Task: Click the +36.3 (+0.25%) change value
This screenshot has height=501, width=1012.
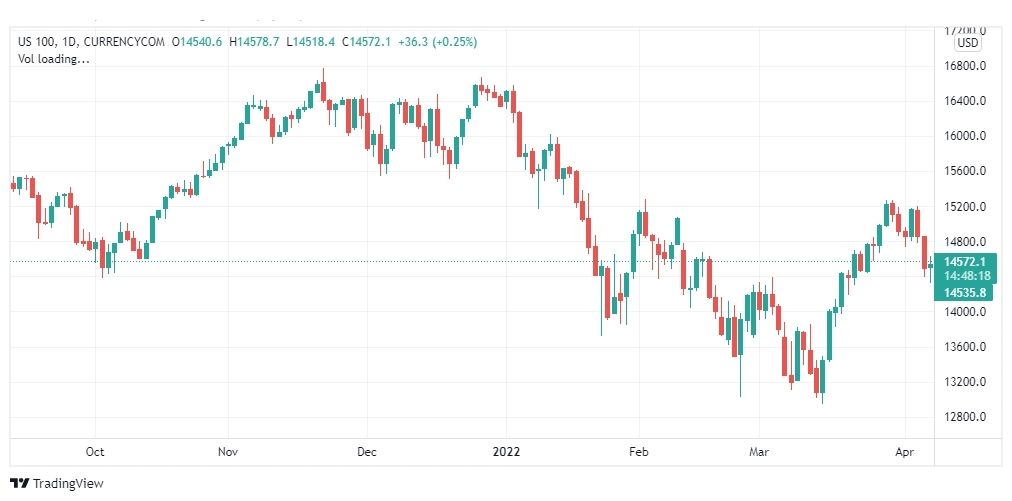Action: [438, 42]
